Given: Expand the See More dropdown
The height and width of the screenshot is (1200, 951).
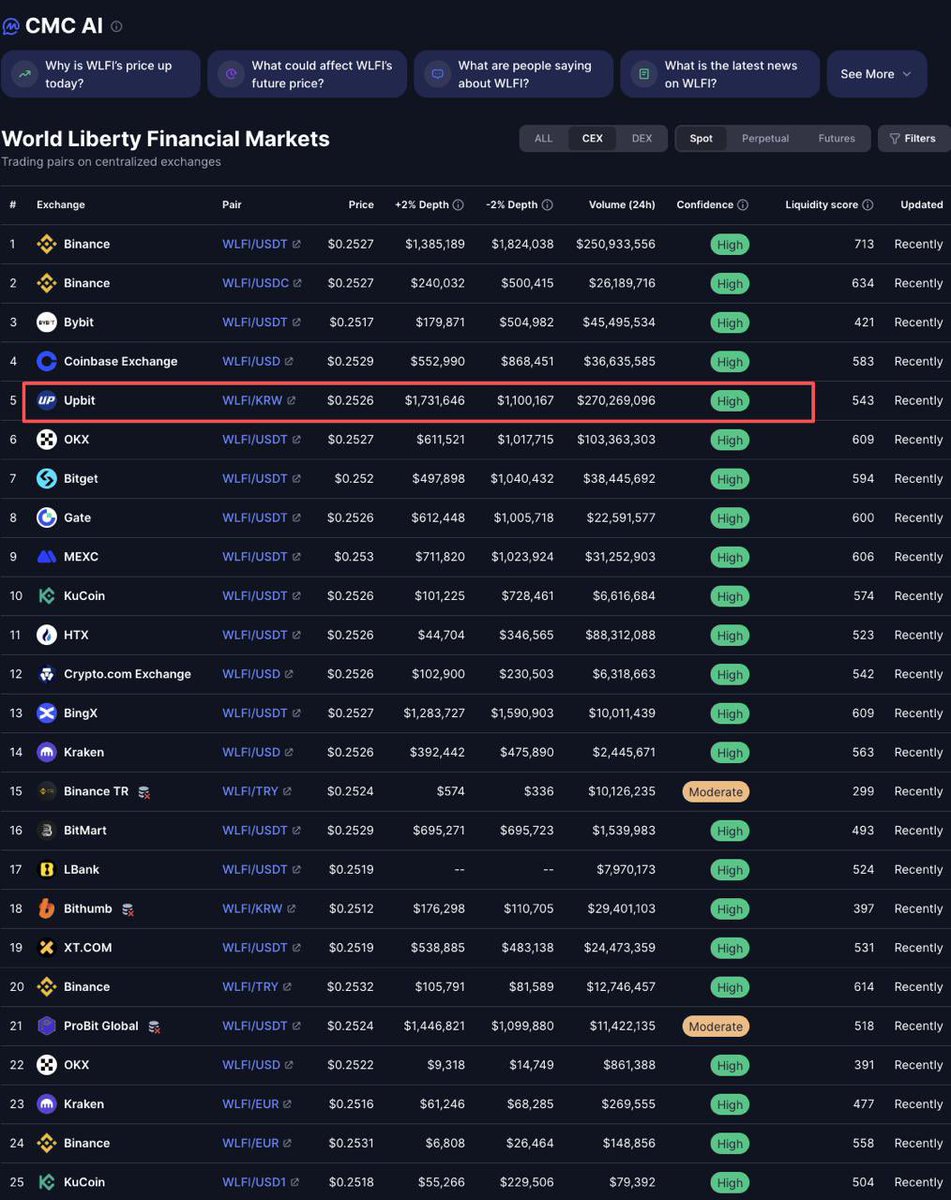Looking at the screenshot, I should [877, 74].
